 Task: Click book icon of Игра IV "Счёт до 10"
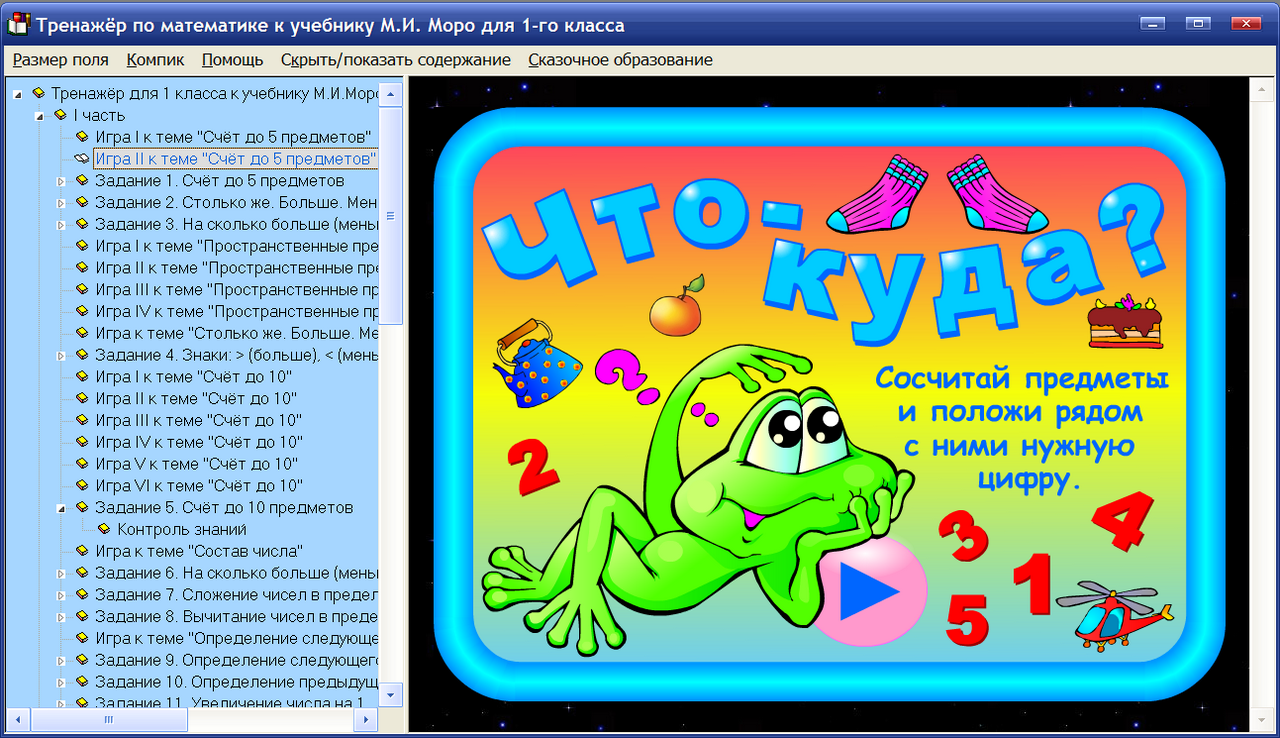[82, 442]
